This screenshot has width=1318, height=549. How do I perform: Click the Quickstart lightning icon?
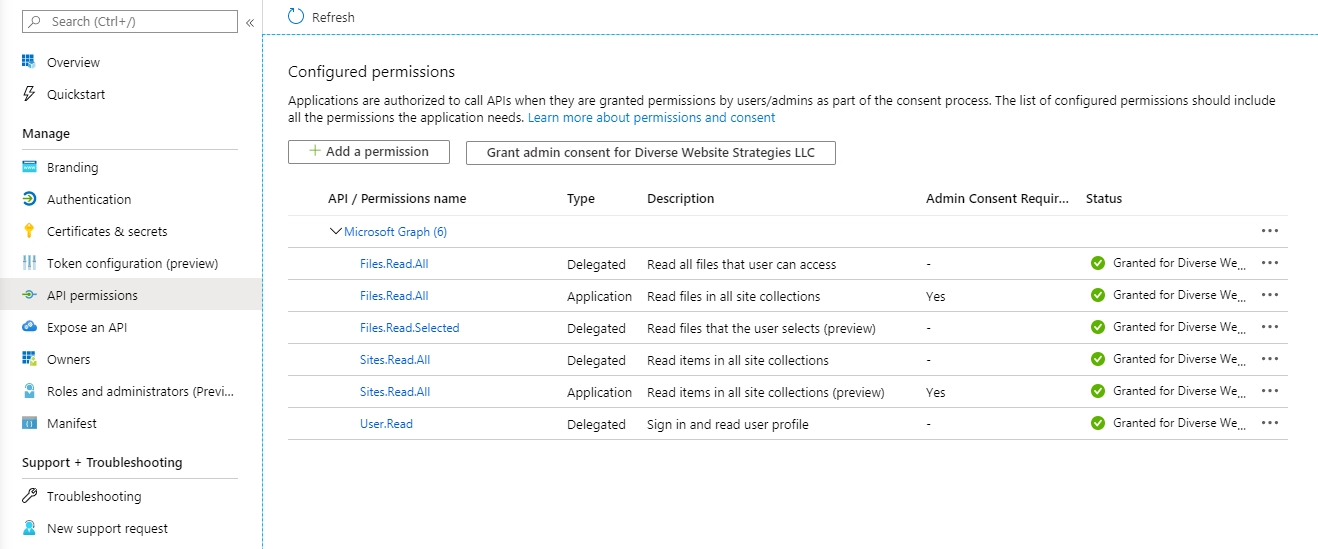29,94
